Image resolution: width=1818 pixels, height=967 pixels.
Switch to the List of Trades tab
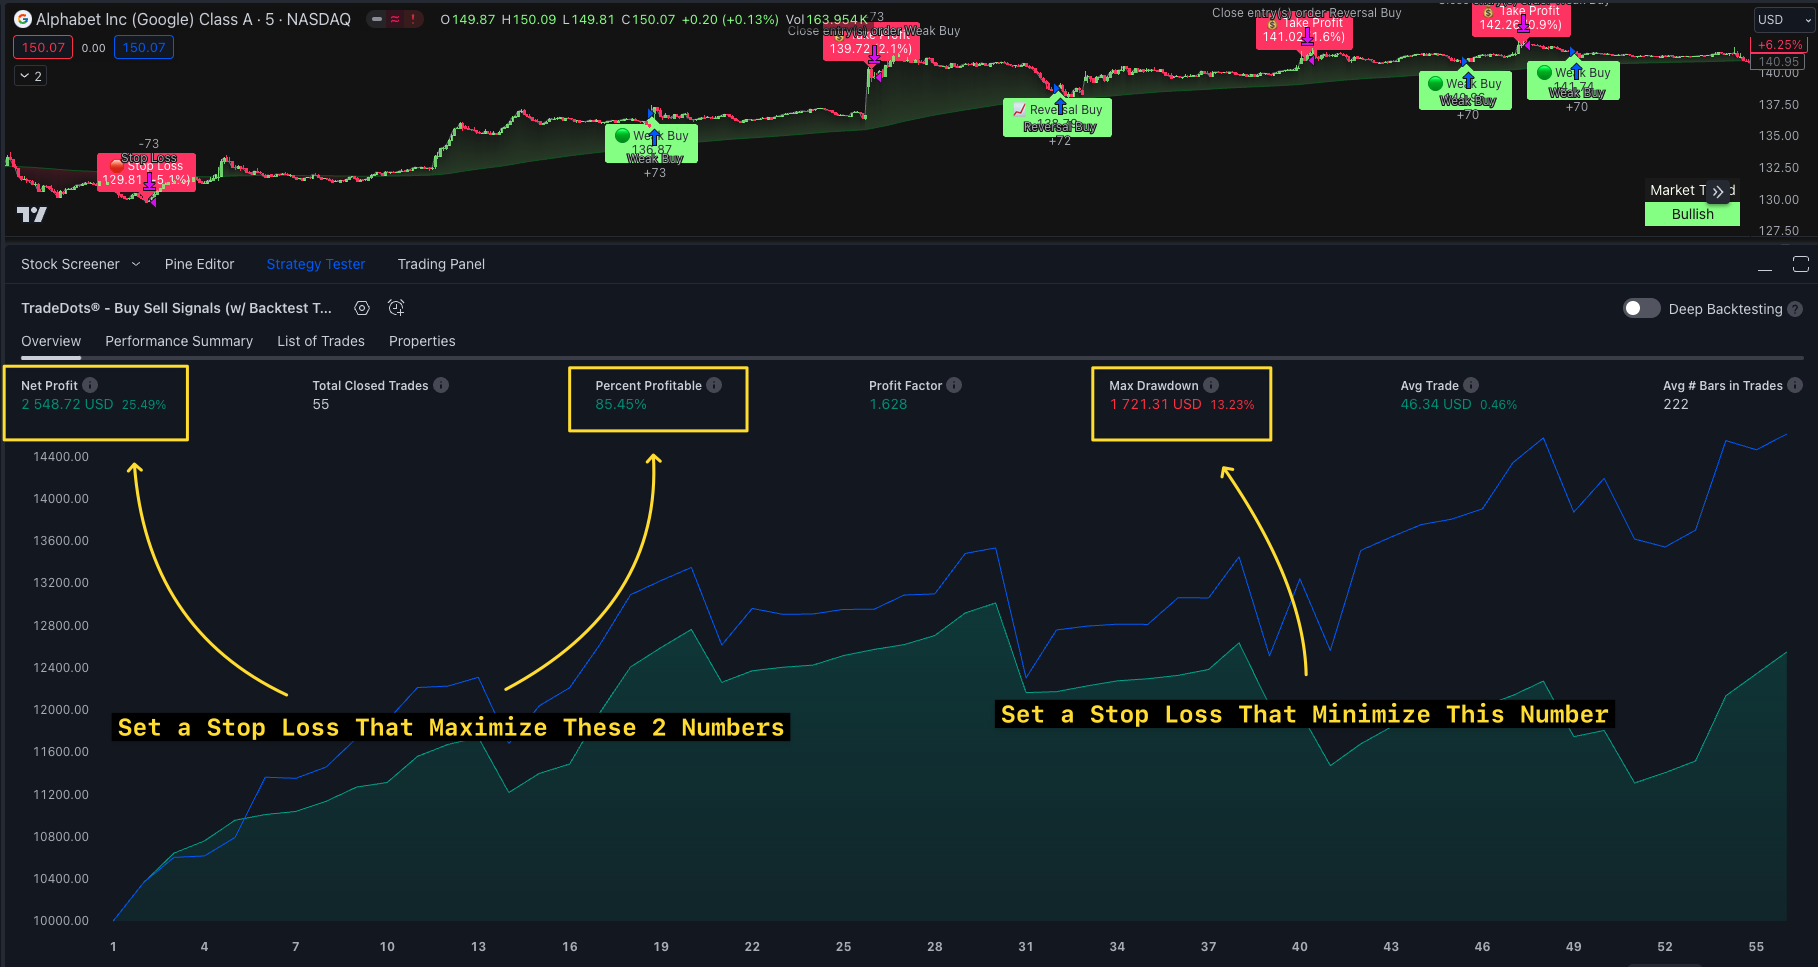[321, 341]
